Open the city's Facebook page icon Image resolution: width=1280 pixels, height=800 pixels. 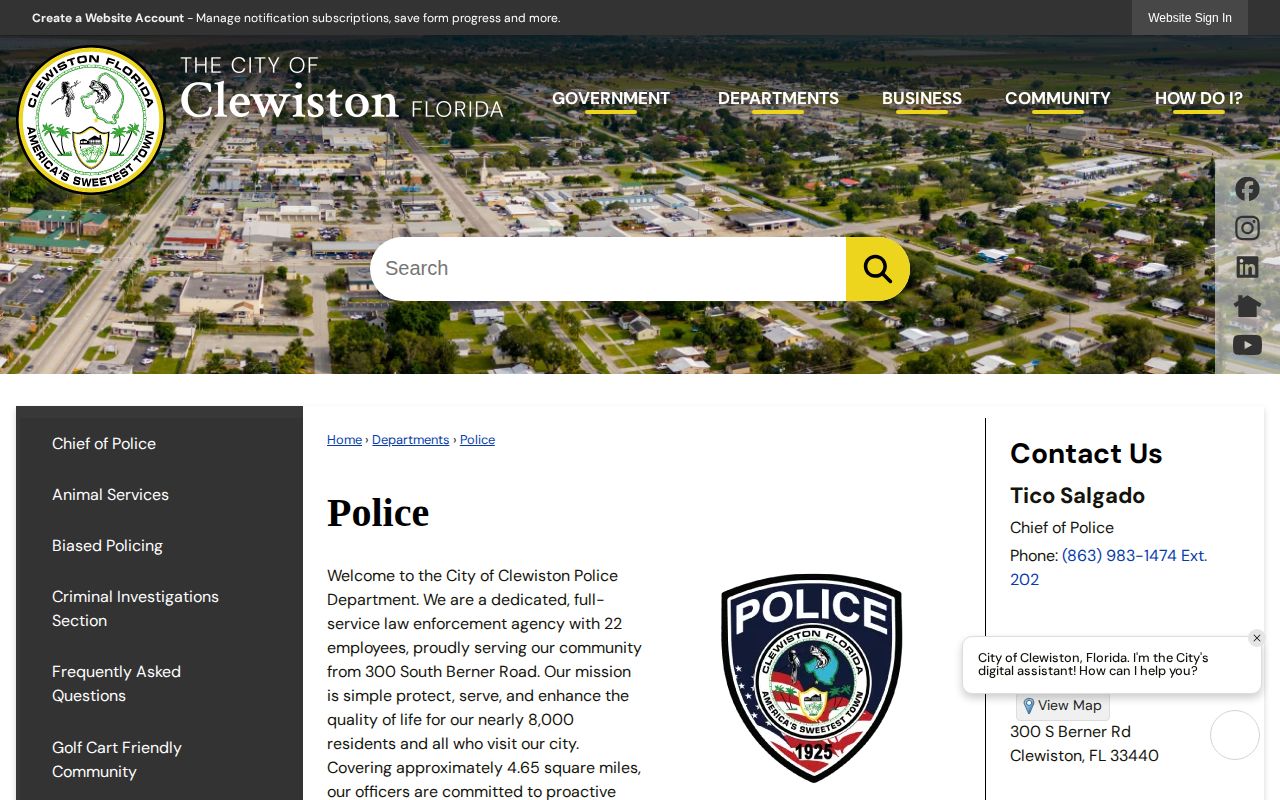tap(1247, 189)
